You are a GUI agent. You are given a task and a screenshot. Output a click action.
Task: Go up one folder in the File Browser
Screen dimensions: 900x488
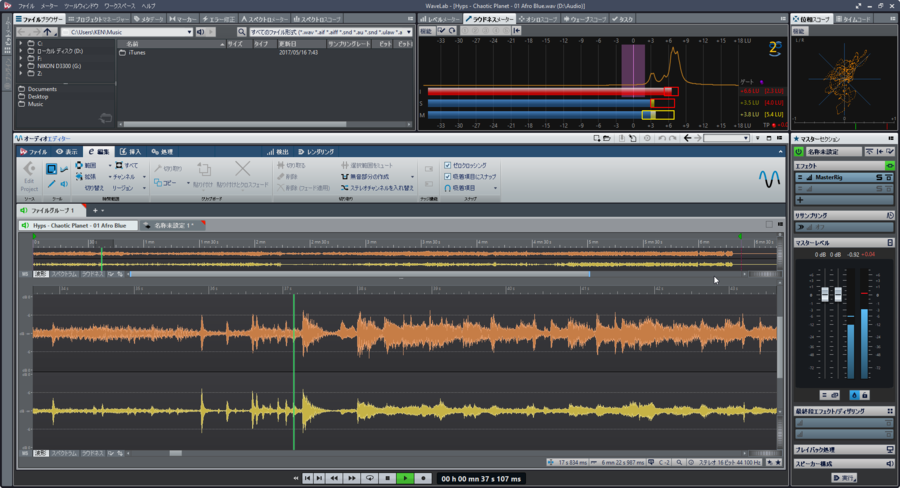(x=48, y=32)
